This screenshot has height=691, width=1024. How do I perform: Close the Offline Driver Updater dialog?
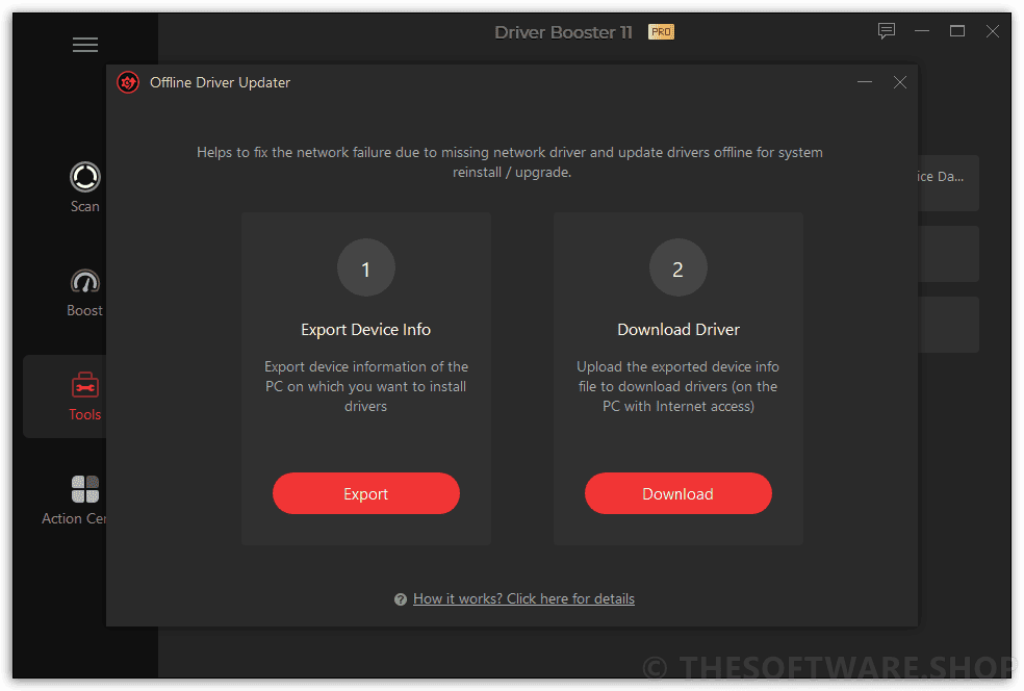(x=900, y=82)
